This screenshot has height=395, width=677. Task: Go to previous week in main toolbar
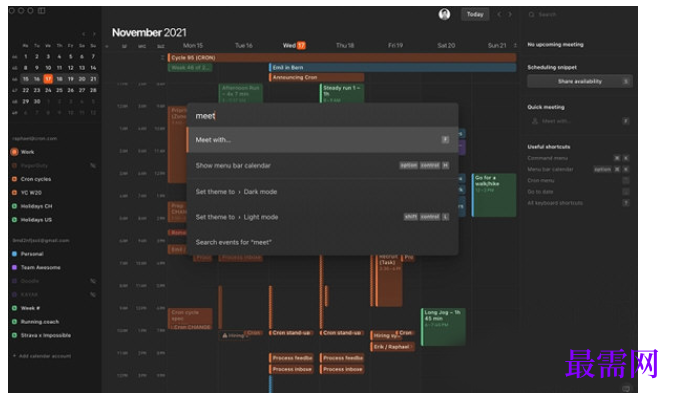[x=499, y=14]
